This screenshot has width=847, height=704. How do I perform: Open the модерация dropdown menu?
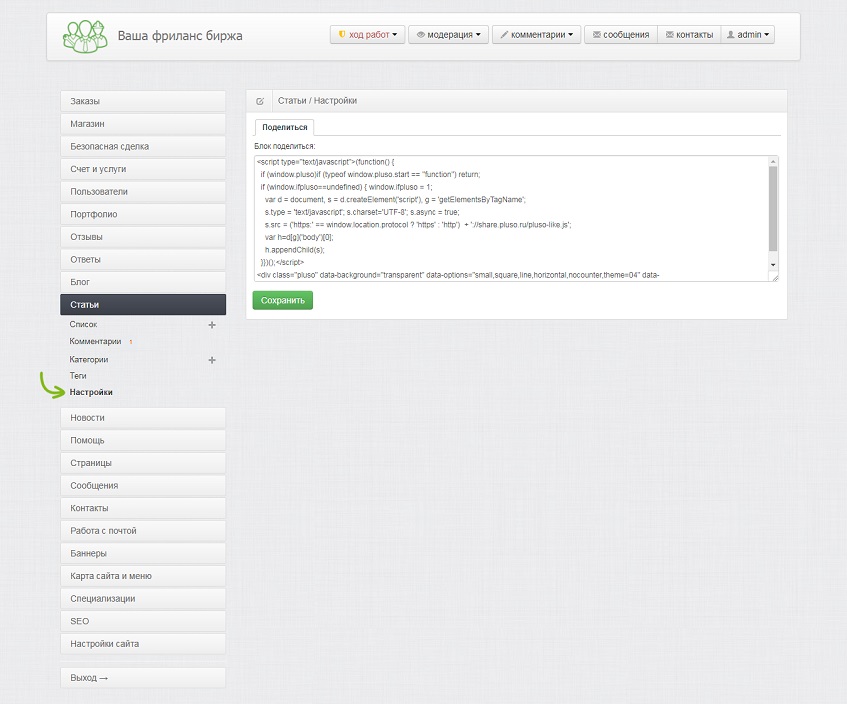point(448,35)
